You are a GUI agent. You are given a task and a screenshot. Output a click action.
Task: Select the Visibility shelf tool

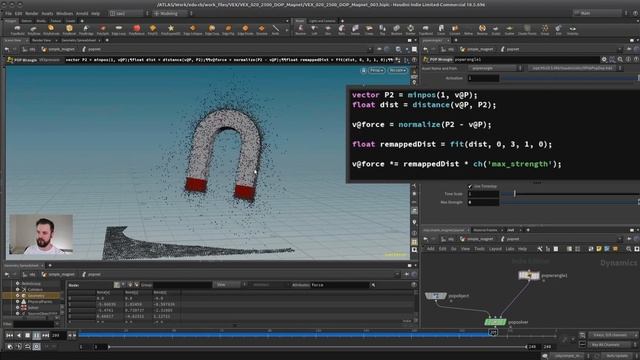(x=572, y=29)
